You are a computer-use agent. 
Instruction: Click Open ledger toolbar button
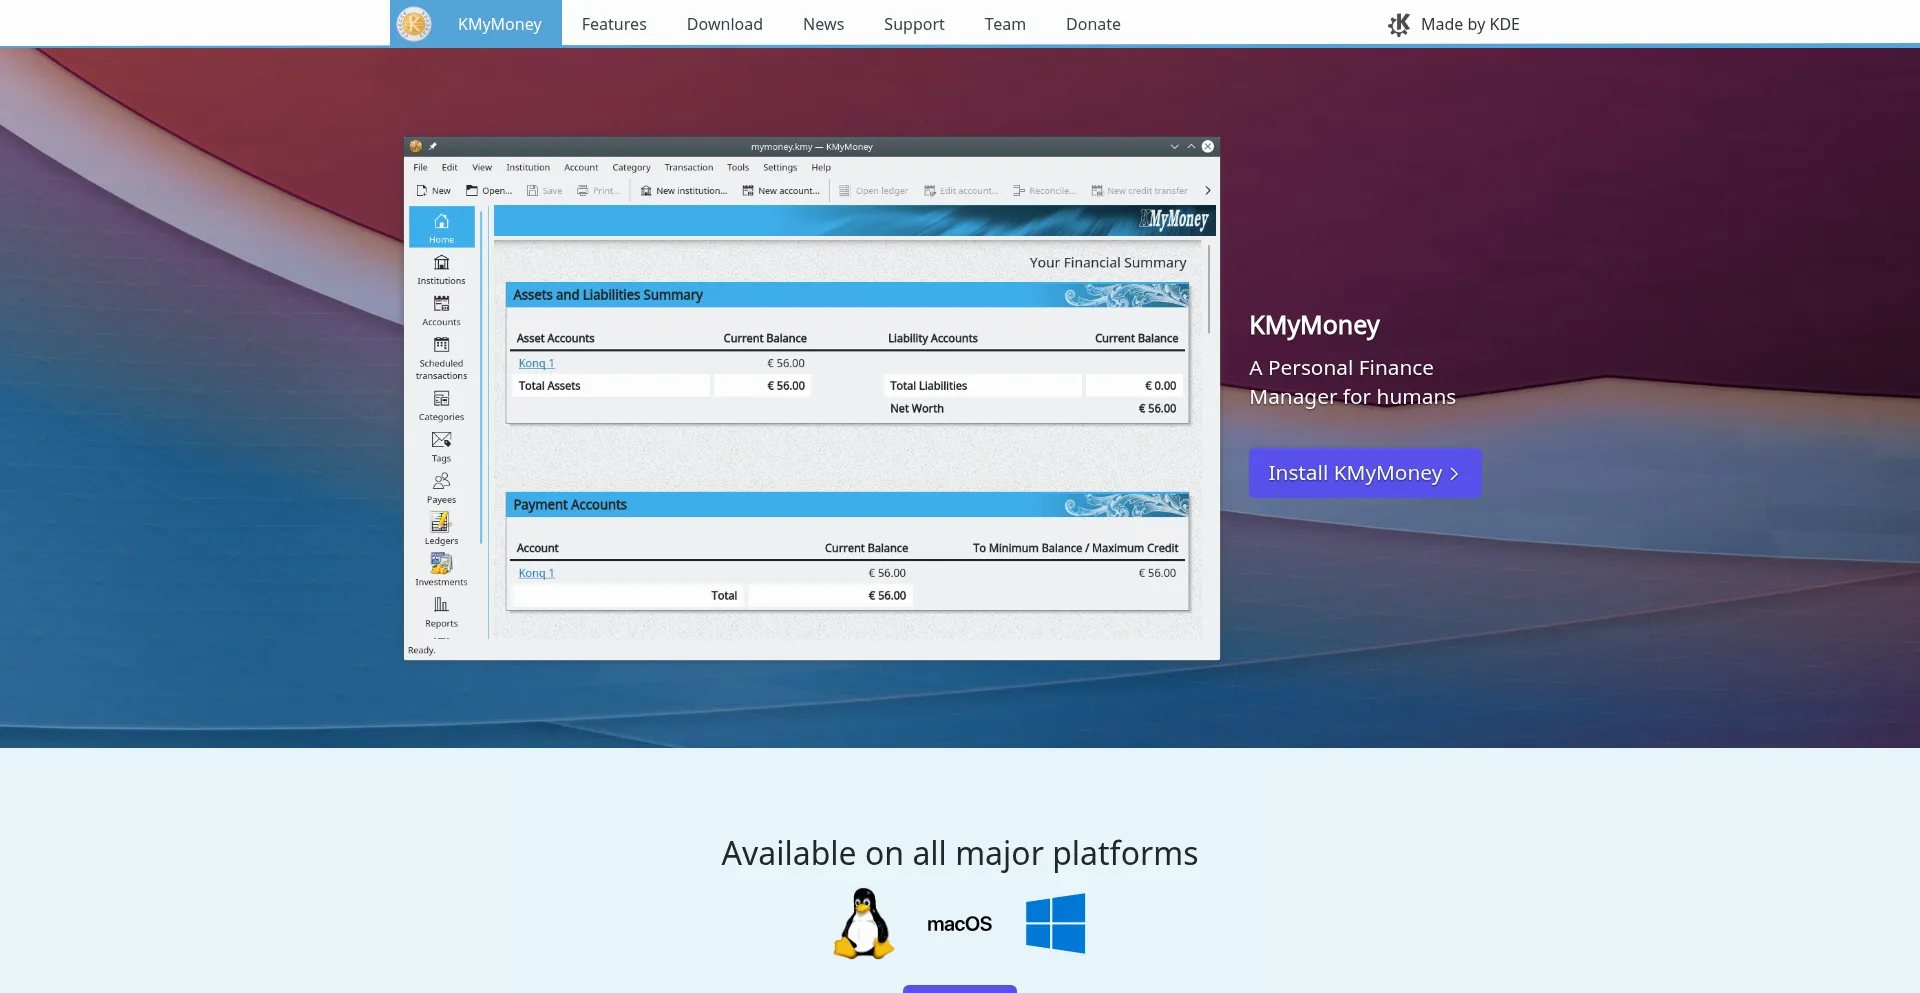[x=873, y=190]
